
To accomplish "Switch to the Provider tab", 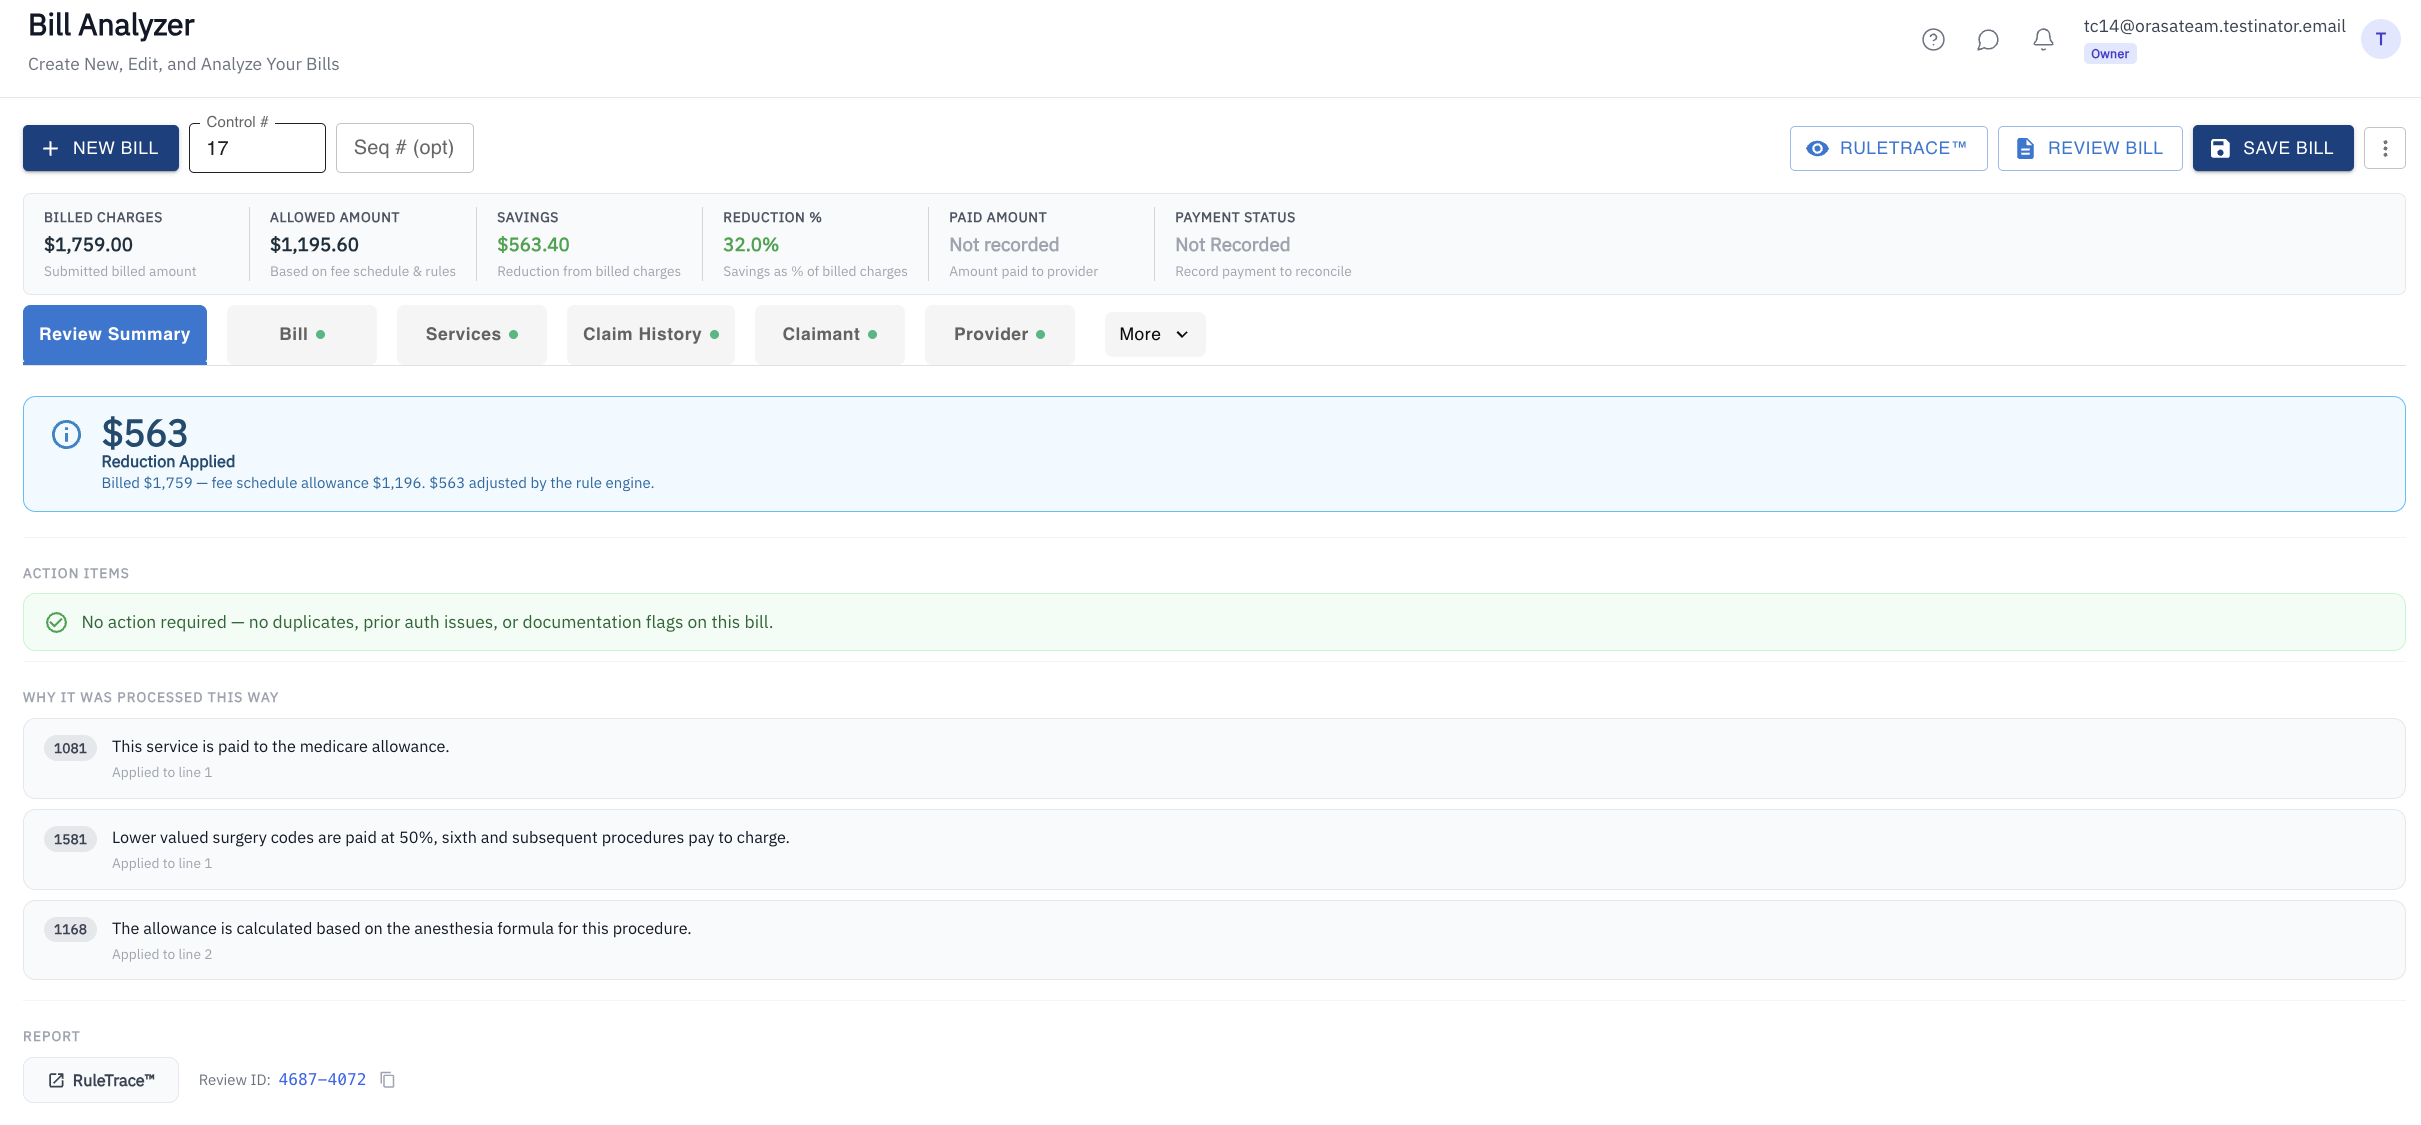I will [1000, 334].
